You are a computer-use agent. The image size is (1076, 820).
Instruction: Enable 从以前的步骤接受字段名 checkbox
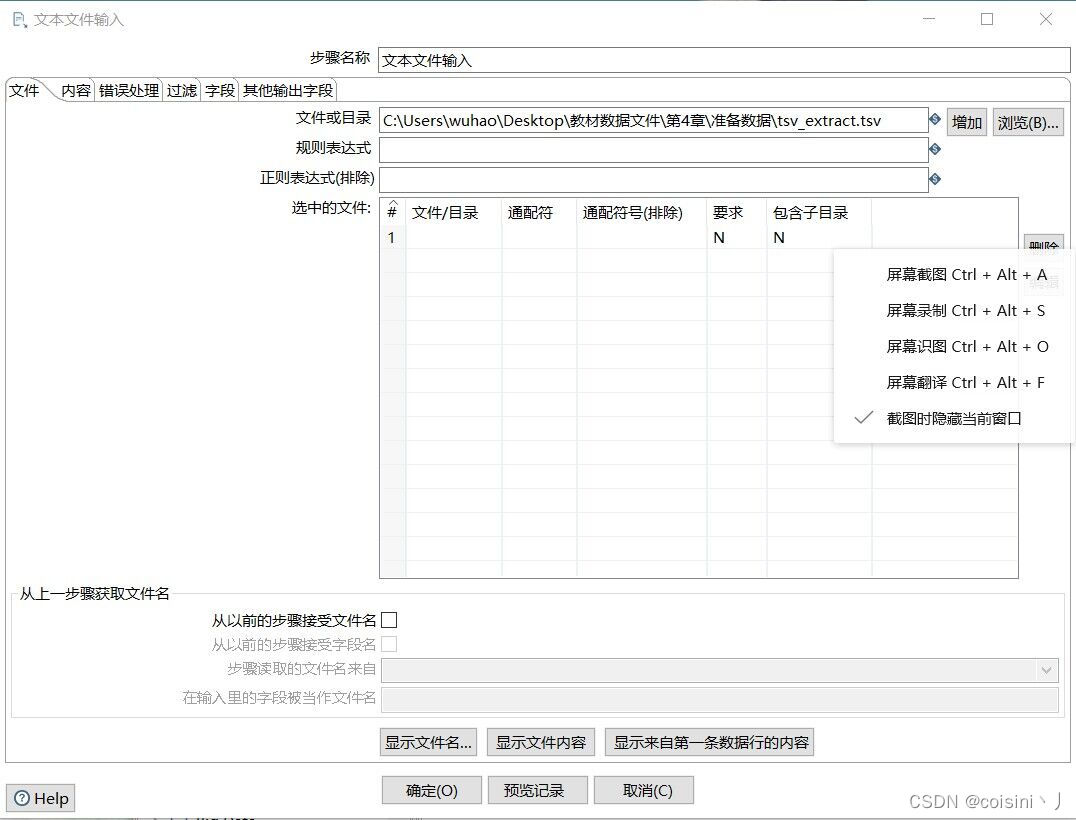pyautogui.click(x=390, y=644)
